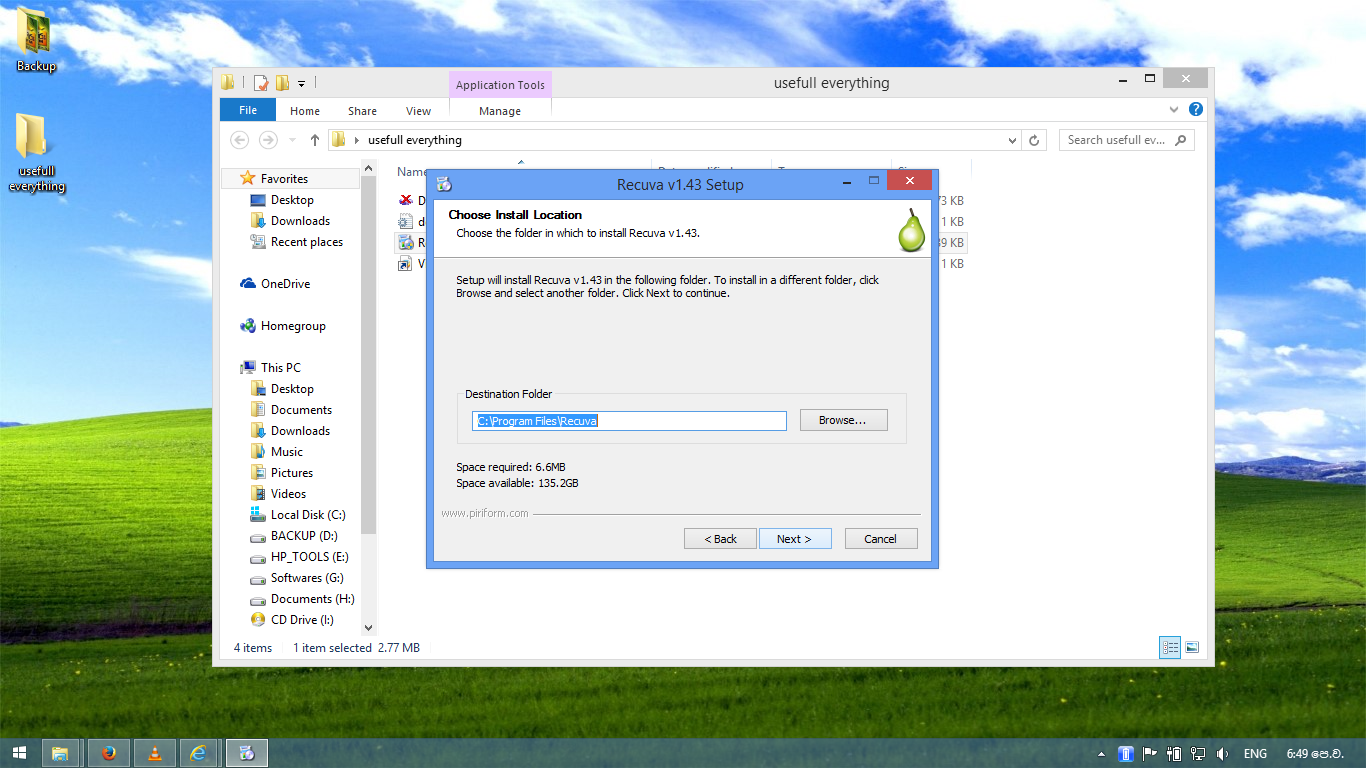Open the clock showing 6:49

(x=1313, y=754)
